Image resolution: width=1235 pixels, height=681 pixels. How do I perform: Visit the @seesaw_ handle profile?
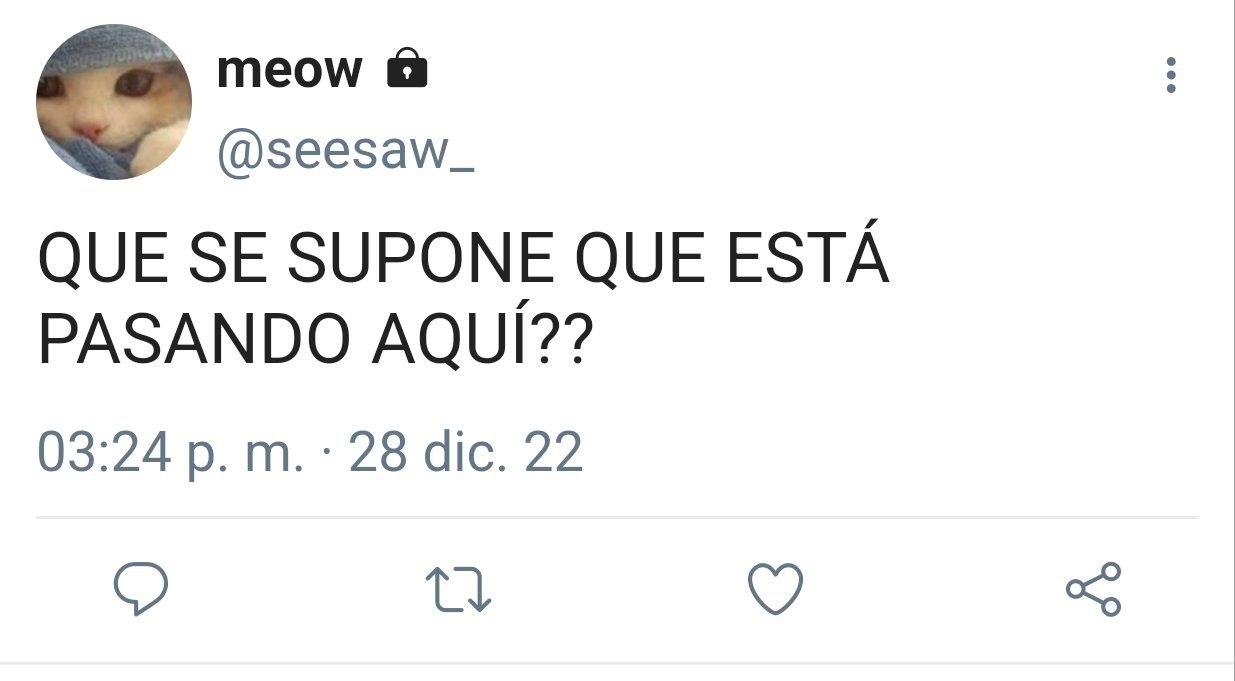345,152
